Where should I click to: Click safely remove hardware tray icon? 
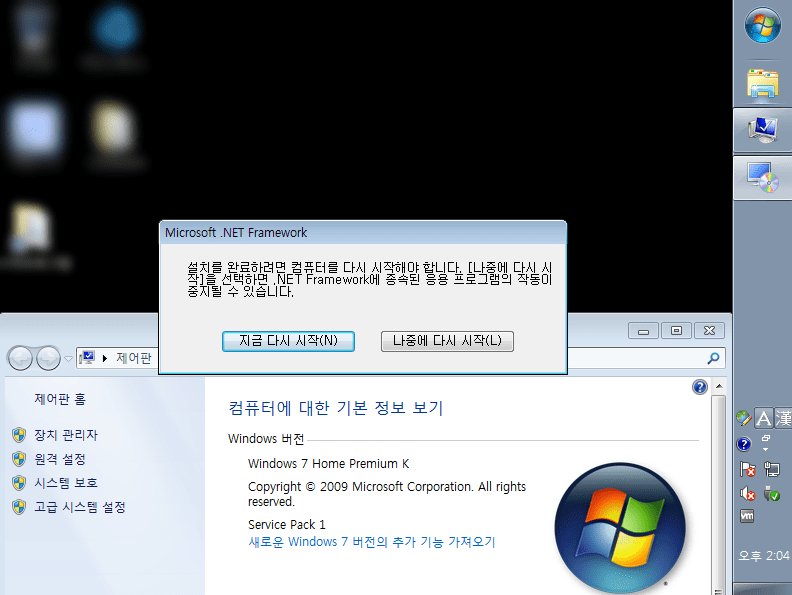tap(772, 493)
